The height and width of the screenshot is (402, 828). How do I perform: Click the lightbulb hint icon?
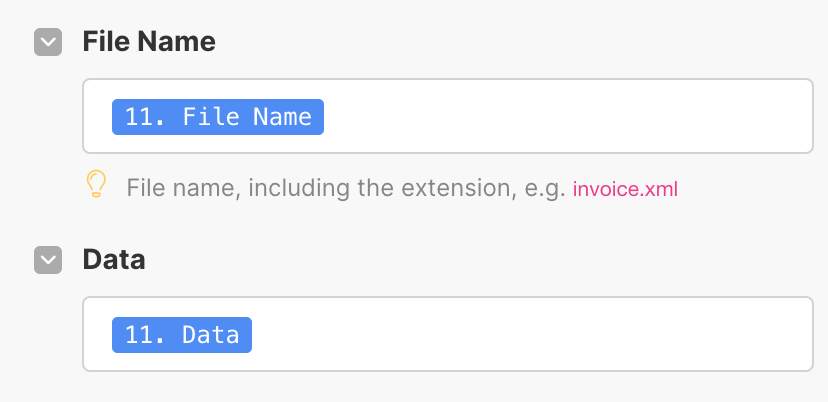coord(96,184)
